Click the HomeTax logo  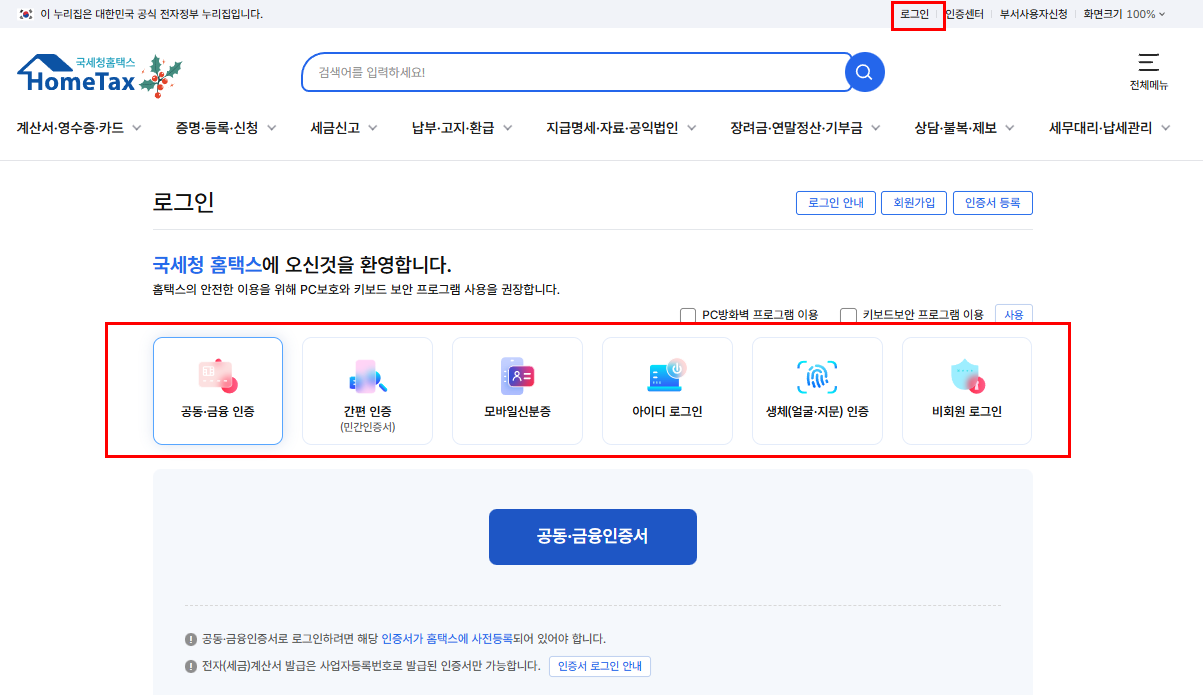(99, 74)
